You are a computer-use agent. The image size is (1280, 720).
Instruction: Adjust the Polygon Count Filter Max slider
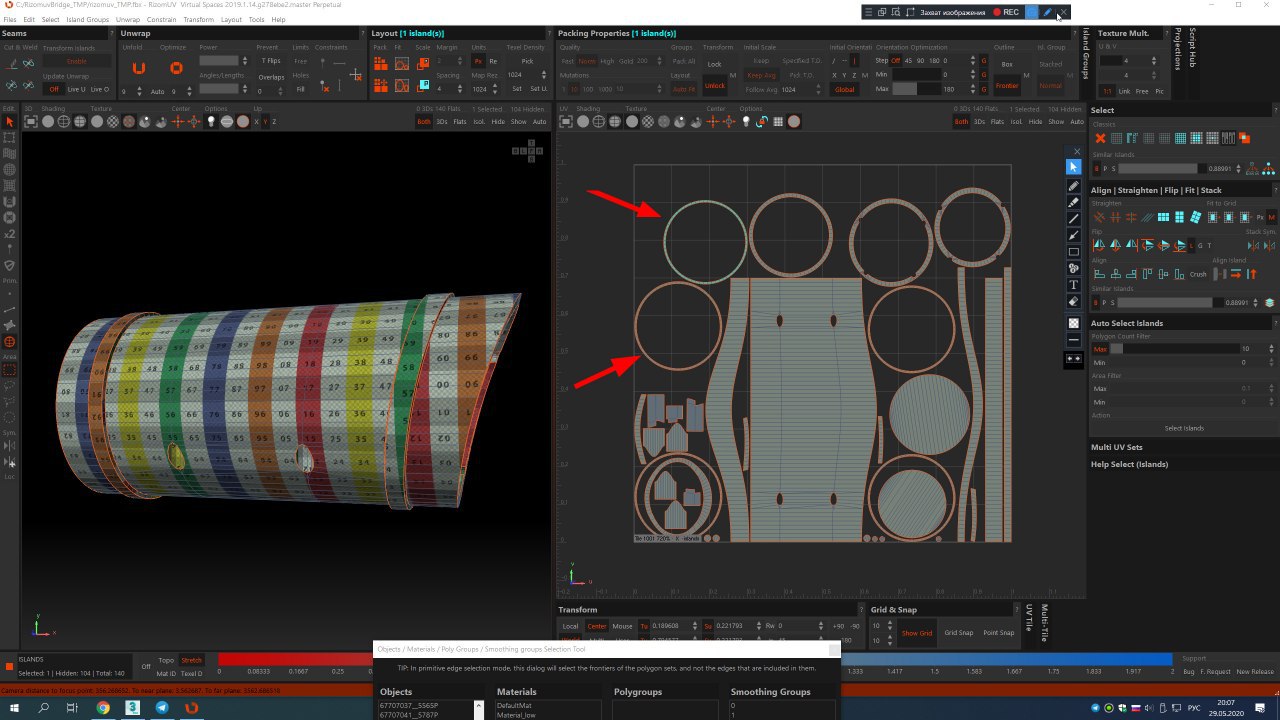point(1176,349)
